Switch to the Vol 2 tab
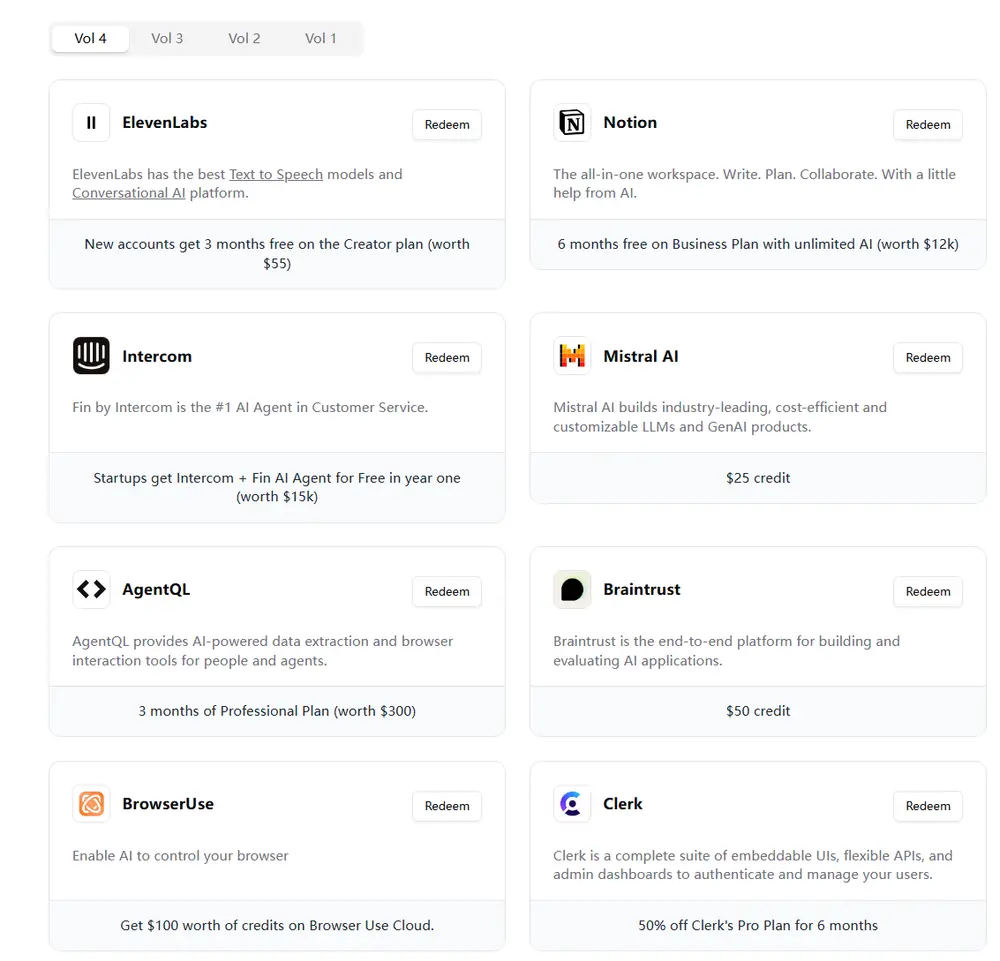The image size is (1000, 961). (x=244, y=38)
